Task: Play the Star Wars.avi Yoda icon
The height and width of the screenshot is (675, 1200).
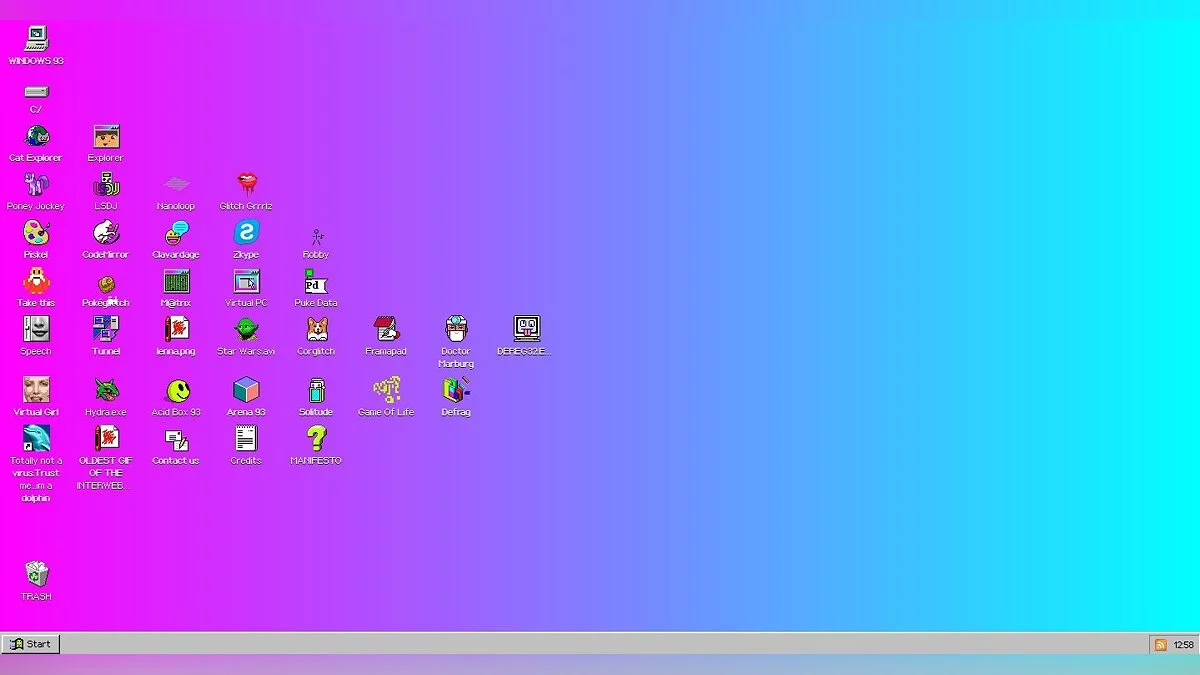Action: click(x=246, y=329)
